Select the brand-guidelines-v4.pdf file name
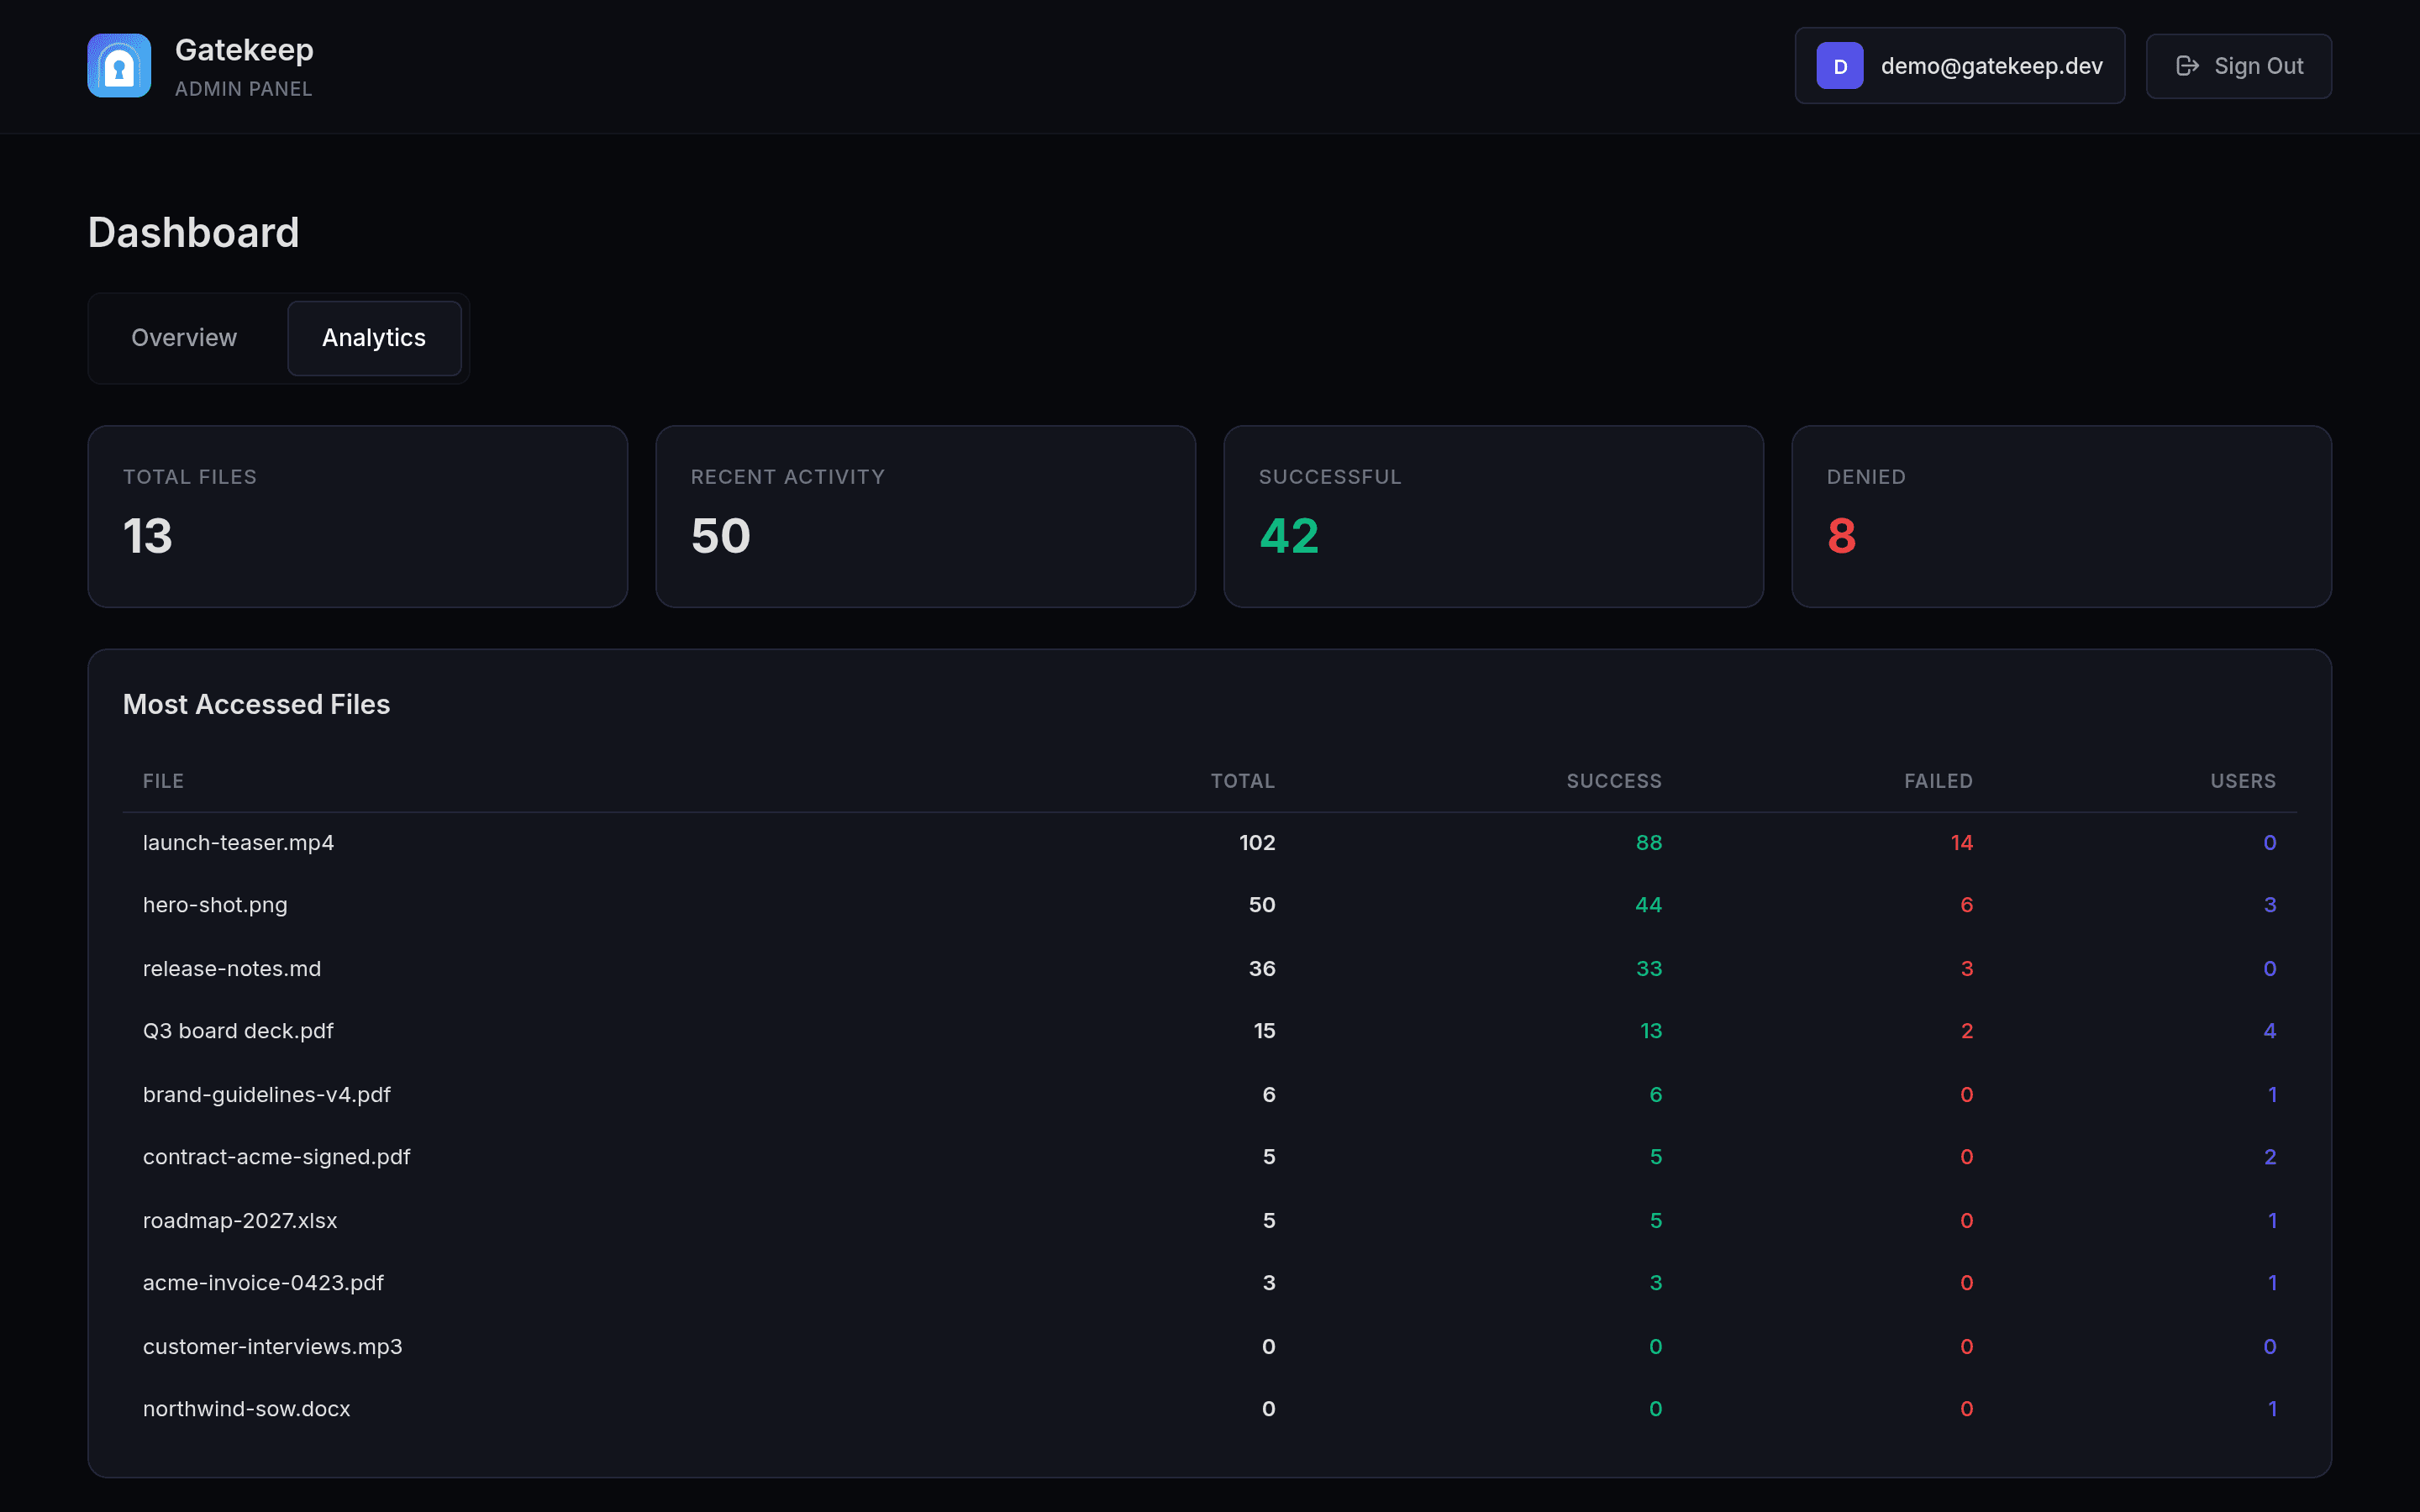 [x=267, y=1095]
